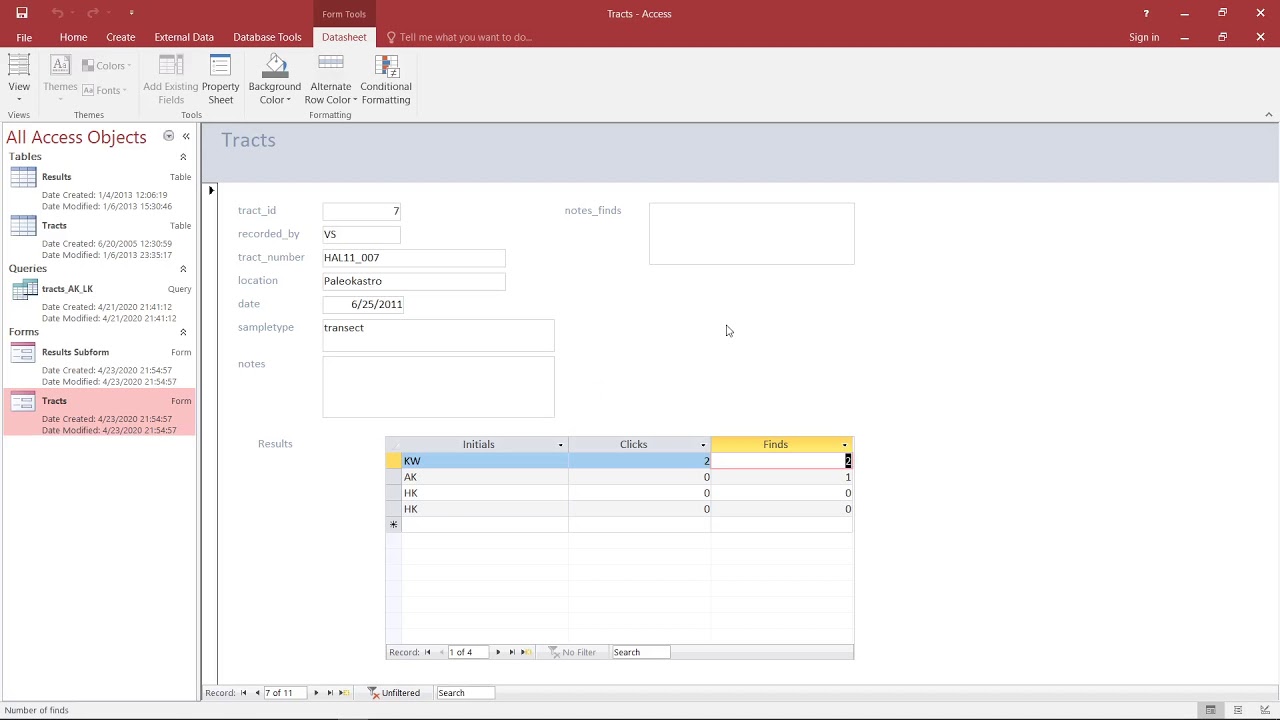This screenshot has height=720, width=1280.
Task: Save with the quick access Save icon
Action: coord(22,13)
